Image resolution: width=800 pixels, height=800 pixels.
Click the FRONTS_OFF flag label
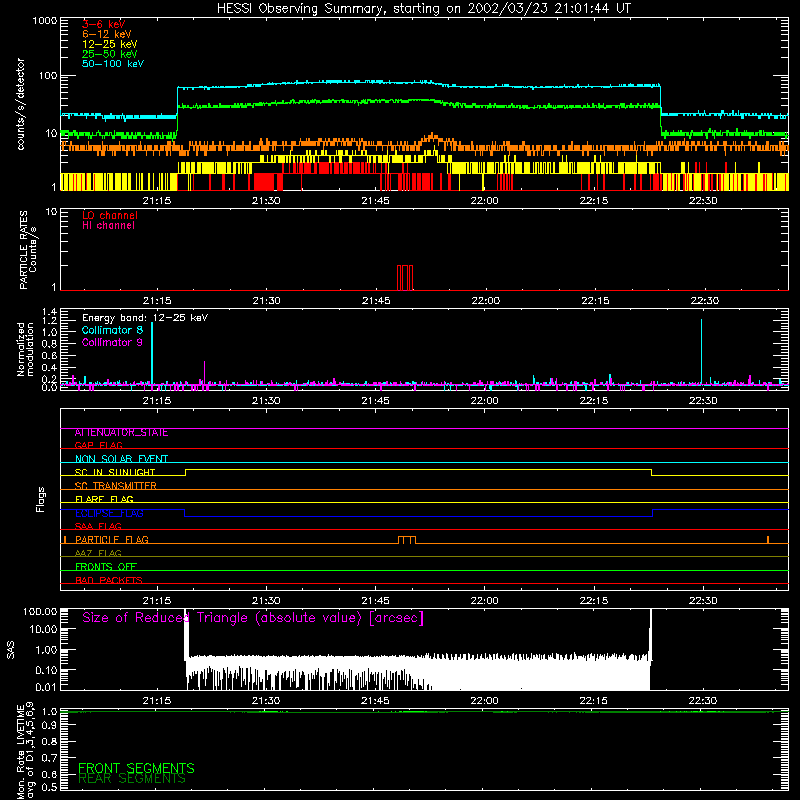(106, 566)
